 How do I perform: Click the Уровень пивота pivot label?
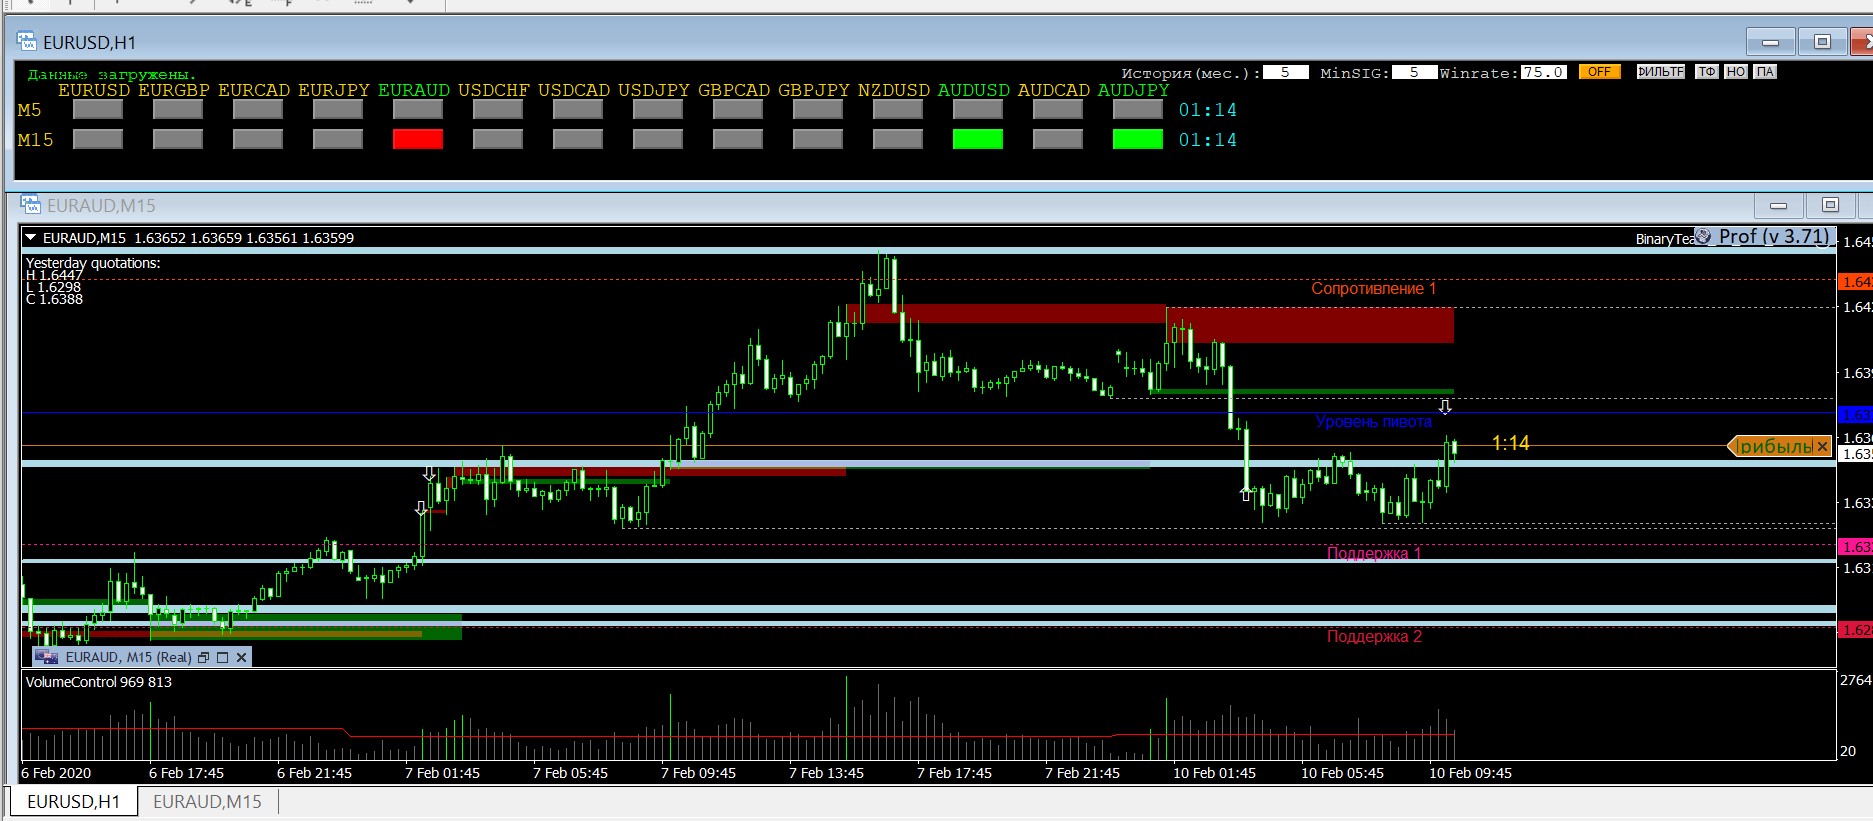1373,422
